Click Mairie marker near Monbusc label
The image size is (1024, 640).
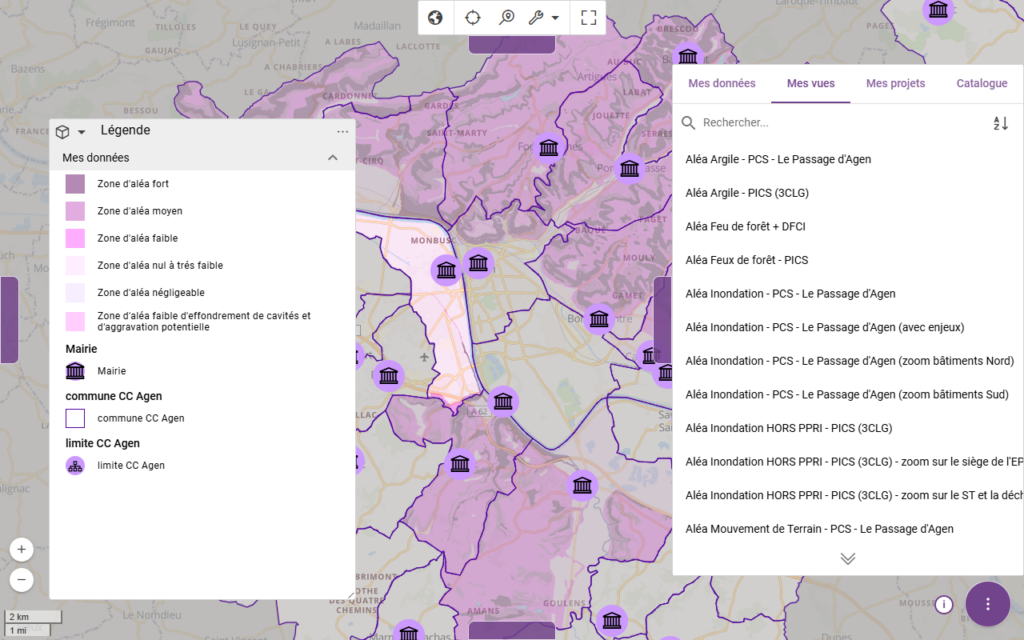(447, 270)
